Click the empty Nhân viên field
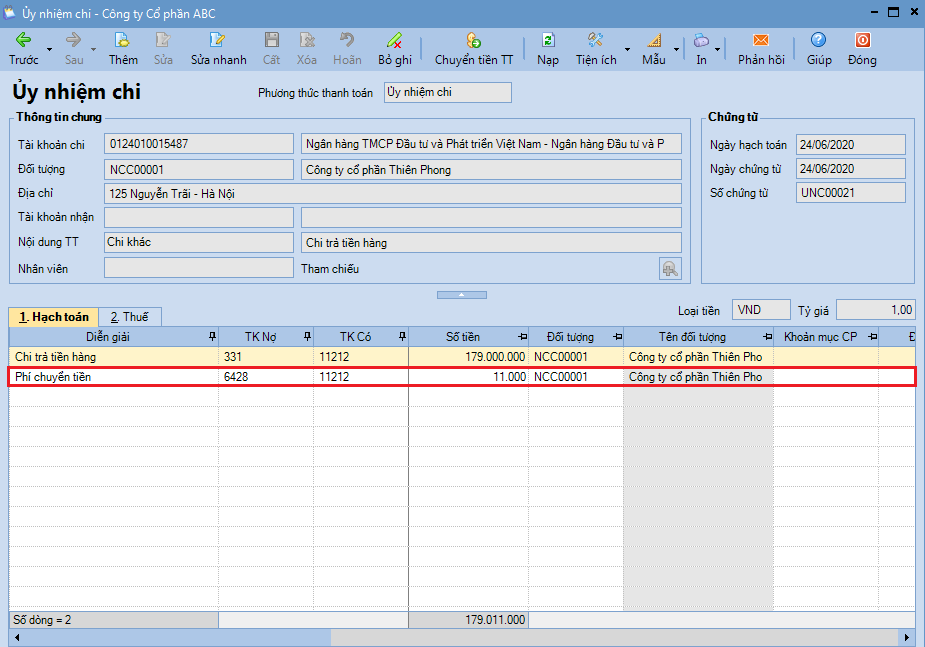The height and width of the screenshot is (647, 925). pos(199,268)
